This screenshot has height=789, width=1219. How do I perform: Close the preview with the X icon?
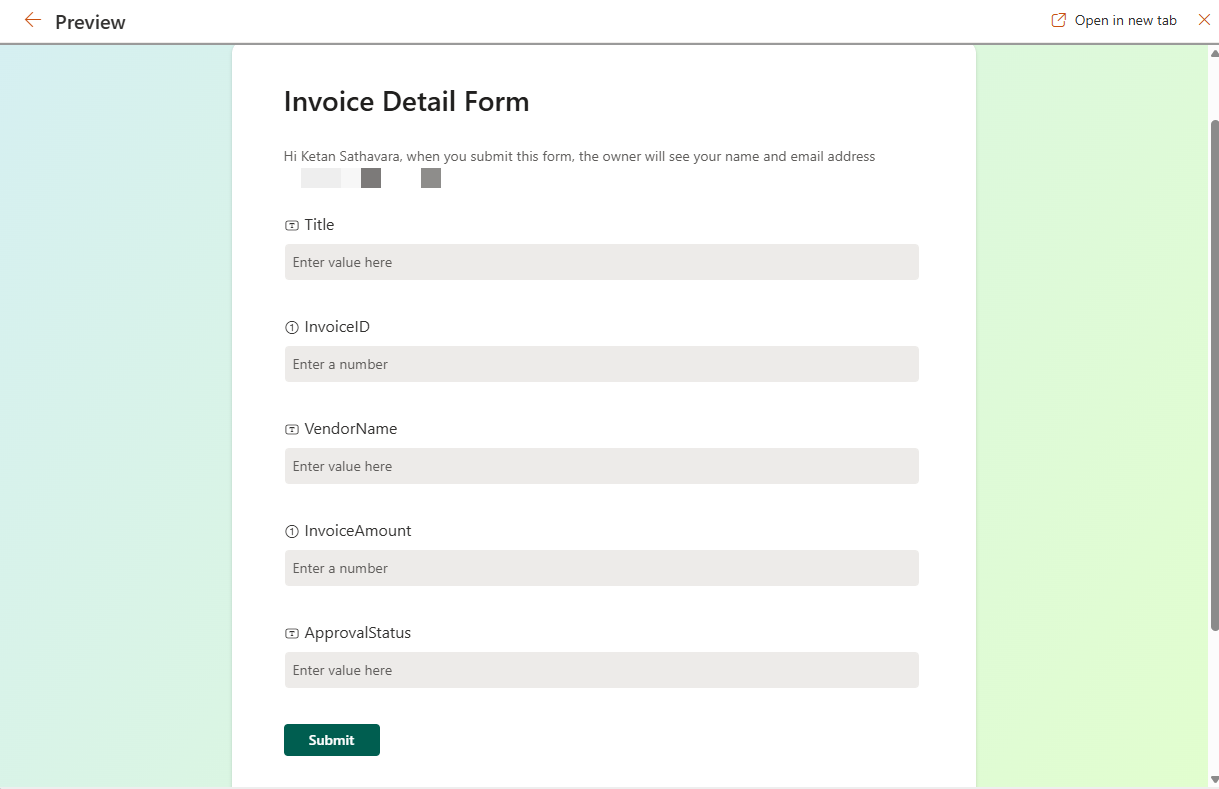click(x=1204, y=20)
